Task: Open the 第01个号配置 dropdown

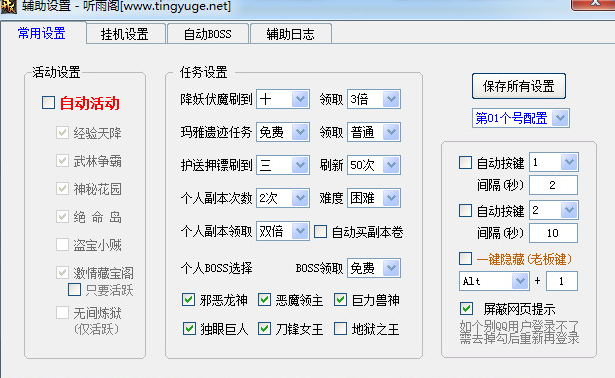Action: point(520,118)
